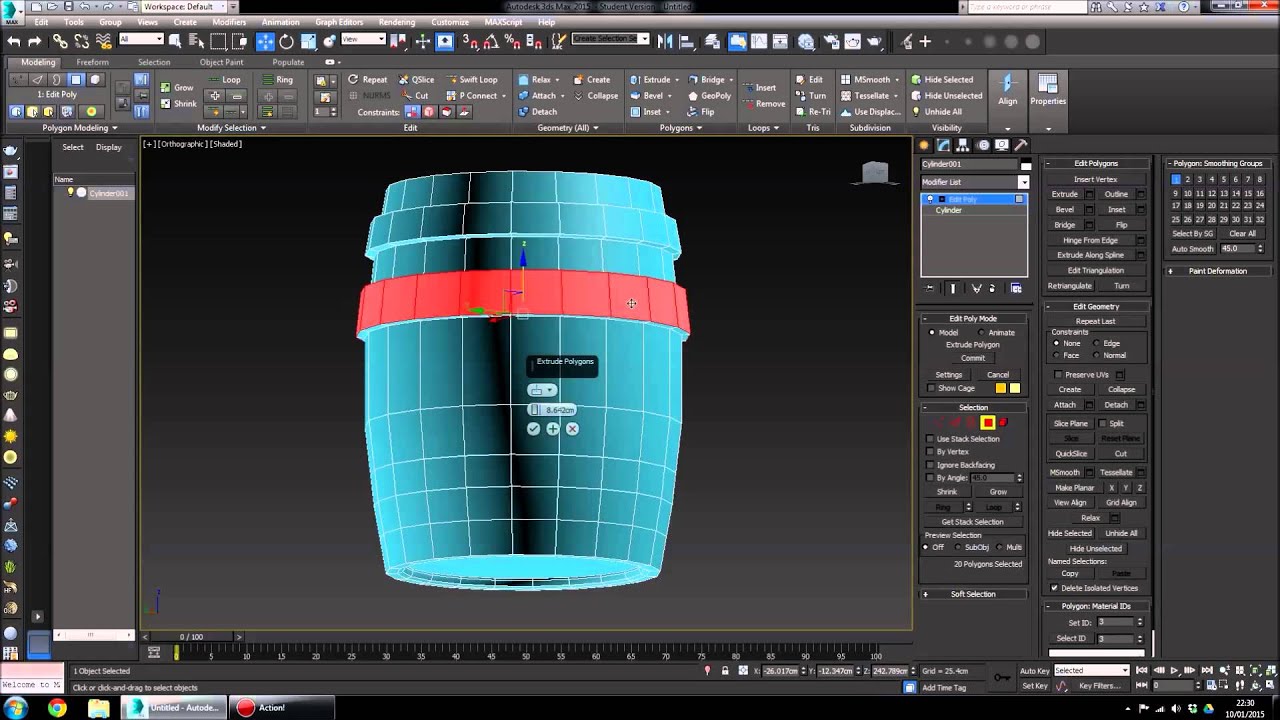The image size is (1280, 720).
Task: Click caddy Apply and Continue plus
Action: [x=552, y=428]
